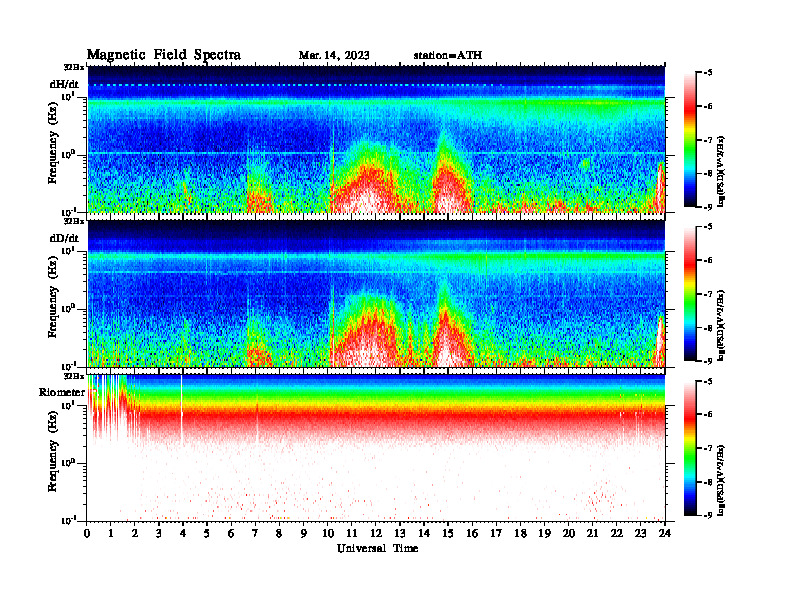Click hour 22 on the time axis
The height and width of the screenshot is (612, 792).
coord(617,534)
